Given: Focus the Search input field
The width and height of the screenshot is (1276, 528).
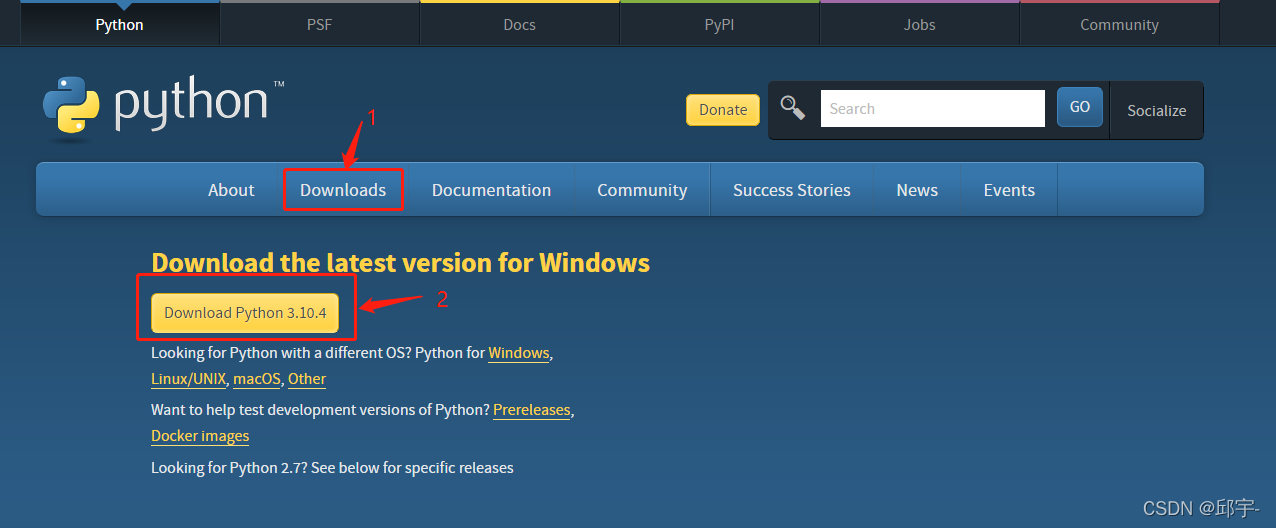Looking at the screenshot, I should point(933,108).
